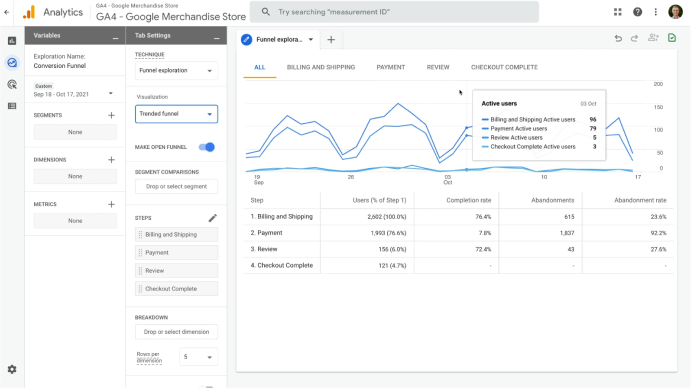Click the '3. Review' table row
Screen dimensions: 691x388
(458, 249)
